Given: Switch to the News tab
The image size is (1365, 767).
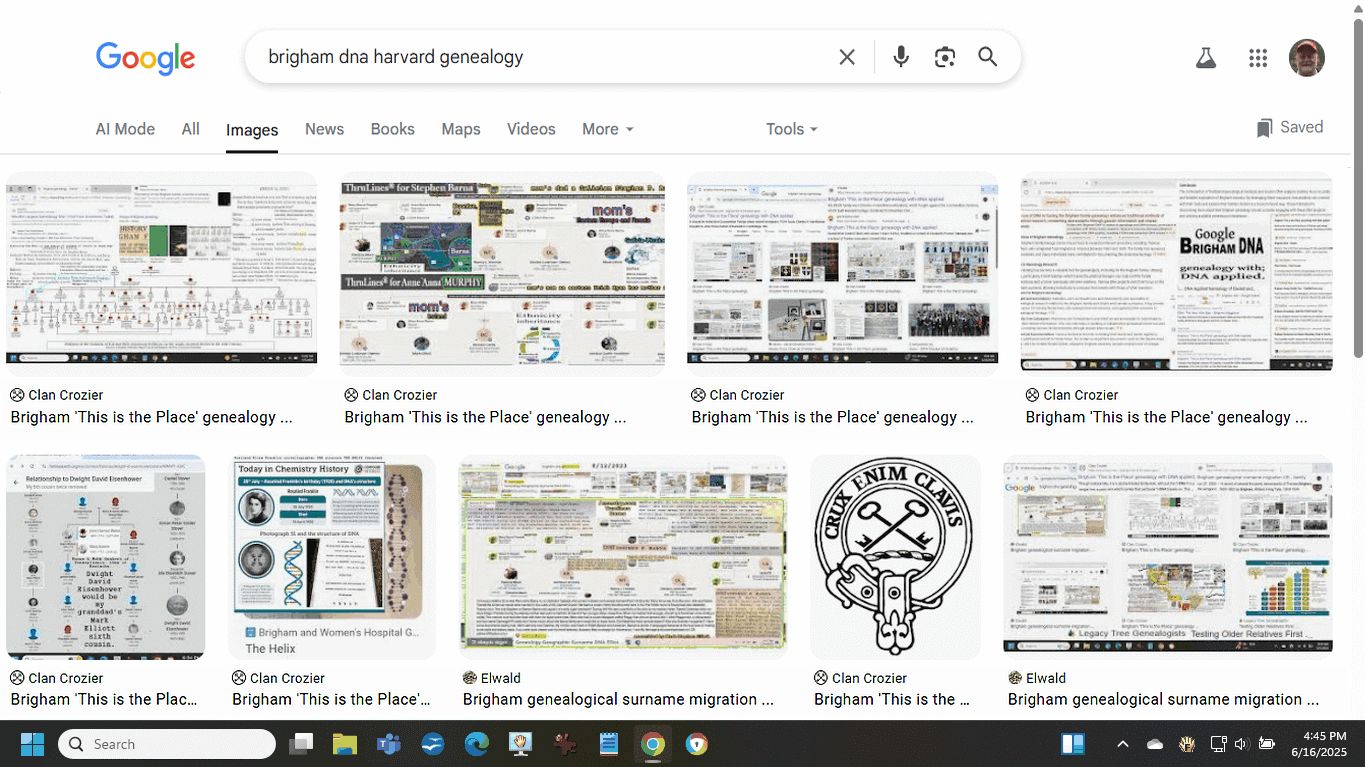Looking at the screenshot, I should point(324,129).
